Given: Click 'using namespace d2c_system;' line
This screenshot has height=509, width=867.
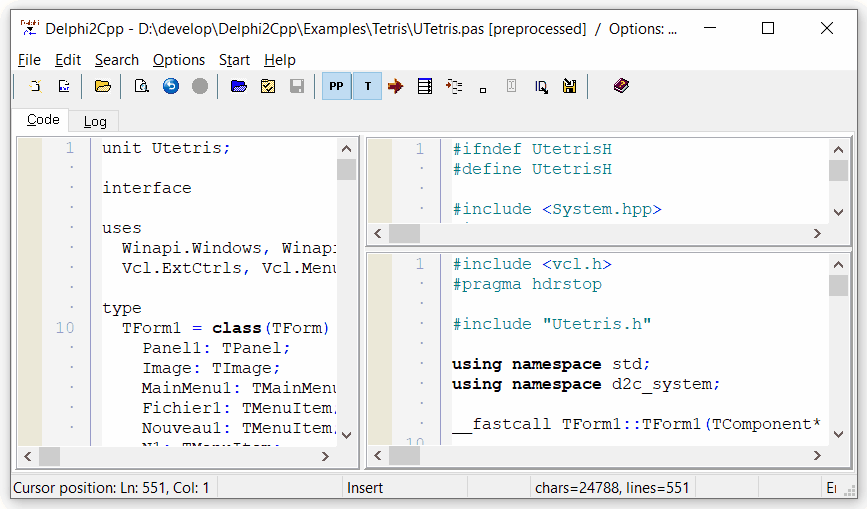Looking at the screenshot, I should pyautogui.click(x=586, y=384).
